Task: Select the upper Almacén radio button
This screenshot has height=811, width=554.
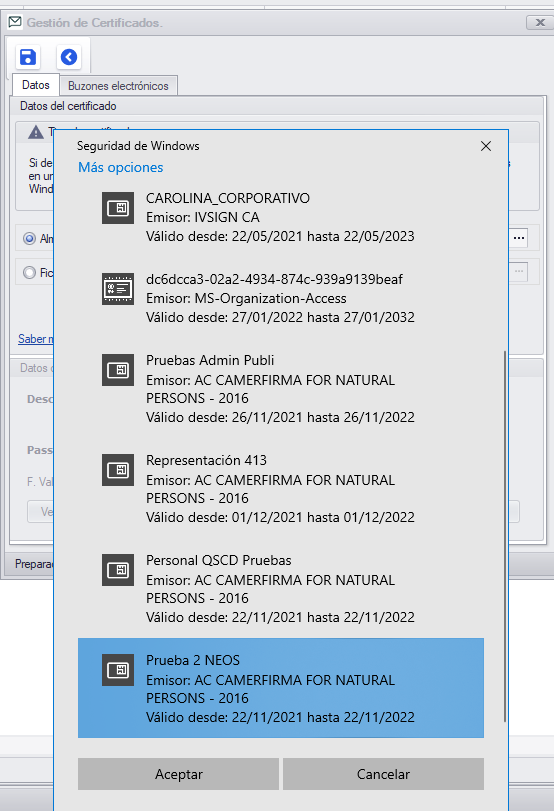Action: click(x=29, y=238)
